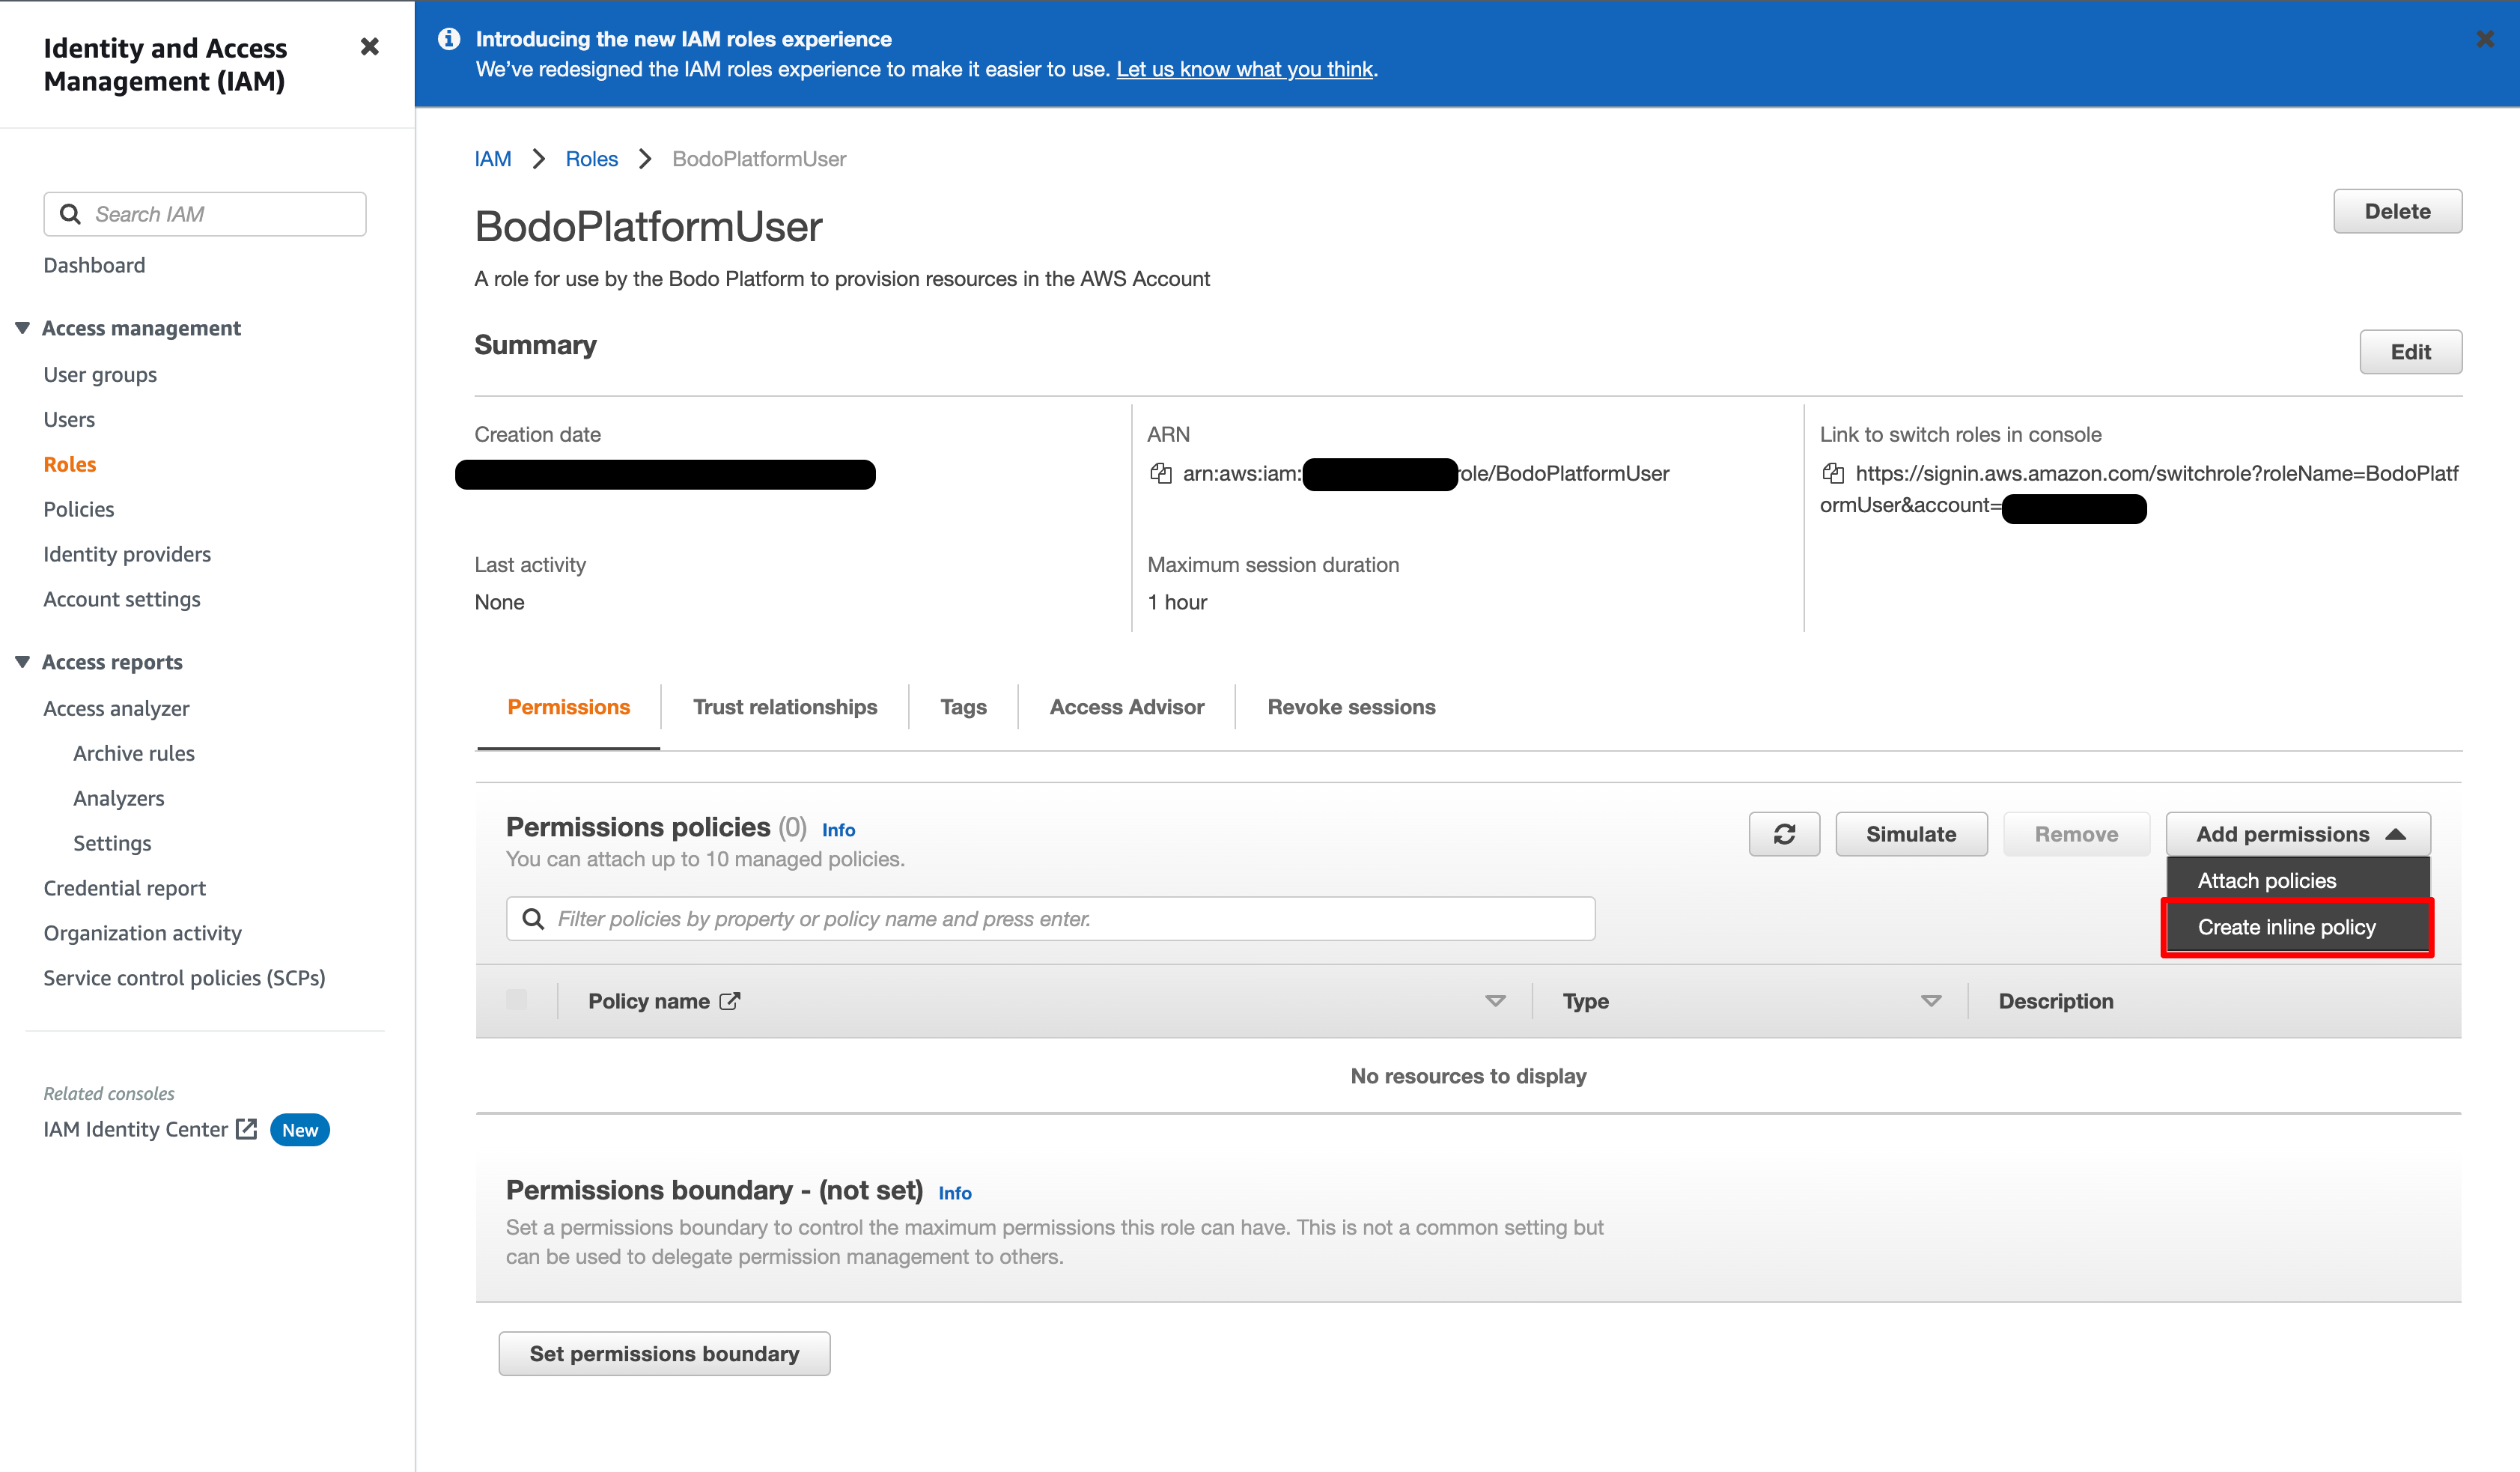Copy the role ARN
Screen dimensions: 2520x1472
(x=1161, y=473)
